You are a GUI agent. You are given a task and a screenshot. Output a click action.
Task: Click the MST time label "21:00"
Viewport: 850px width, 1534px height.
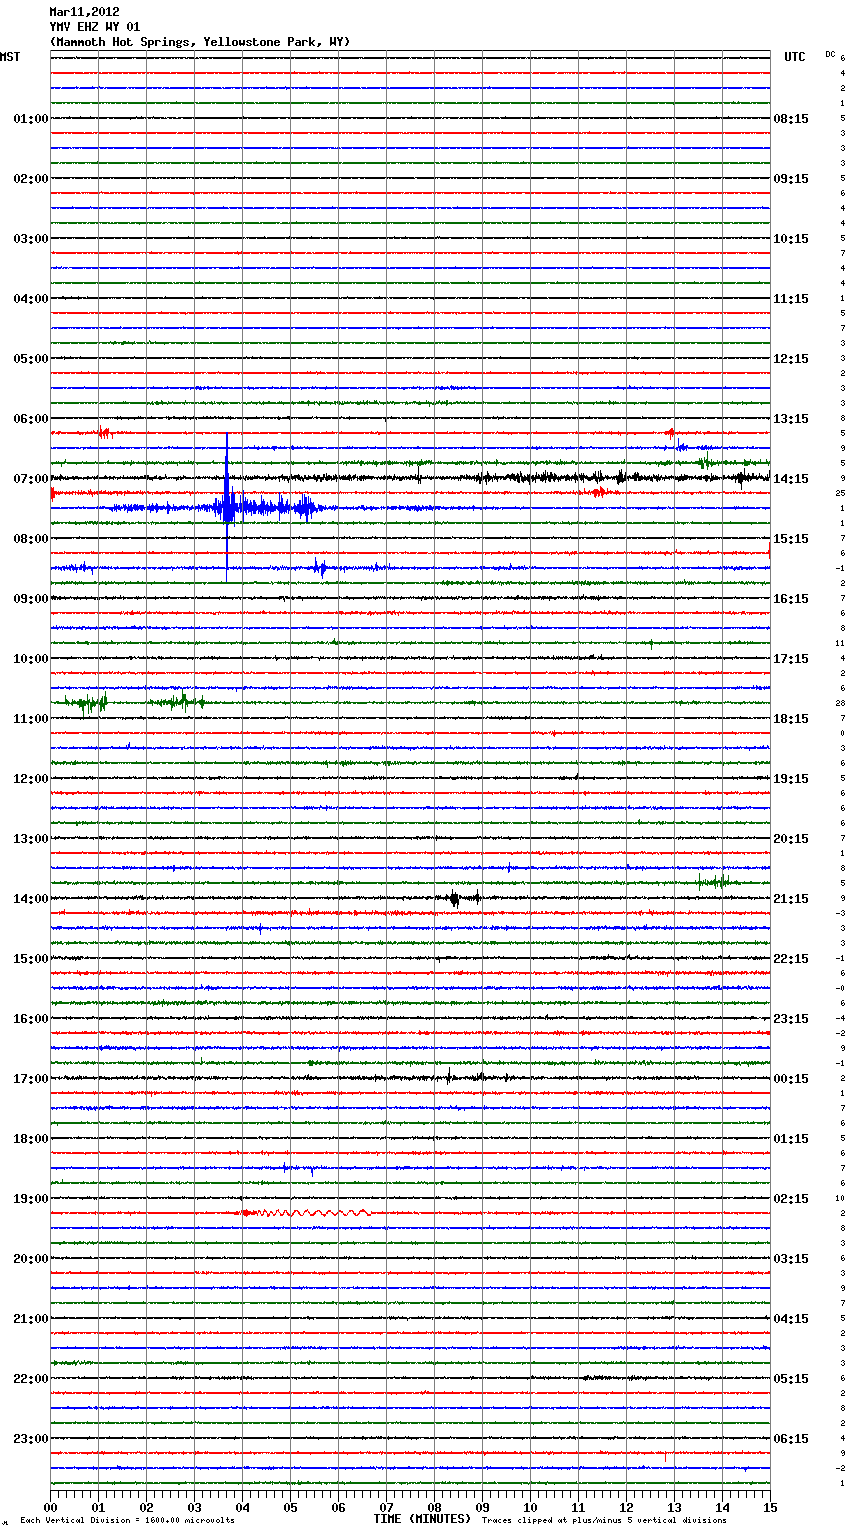pyautogui.click(x=31, y=1319)
